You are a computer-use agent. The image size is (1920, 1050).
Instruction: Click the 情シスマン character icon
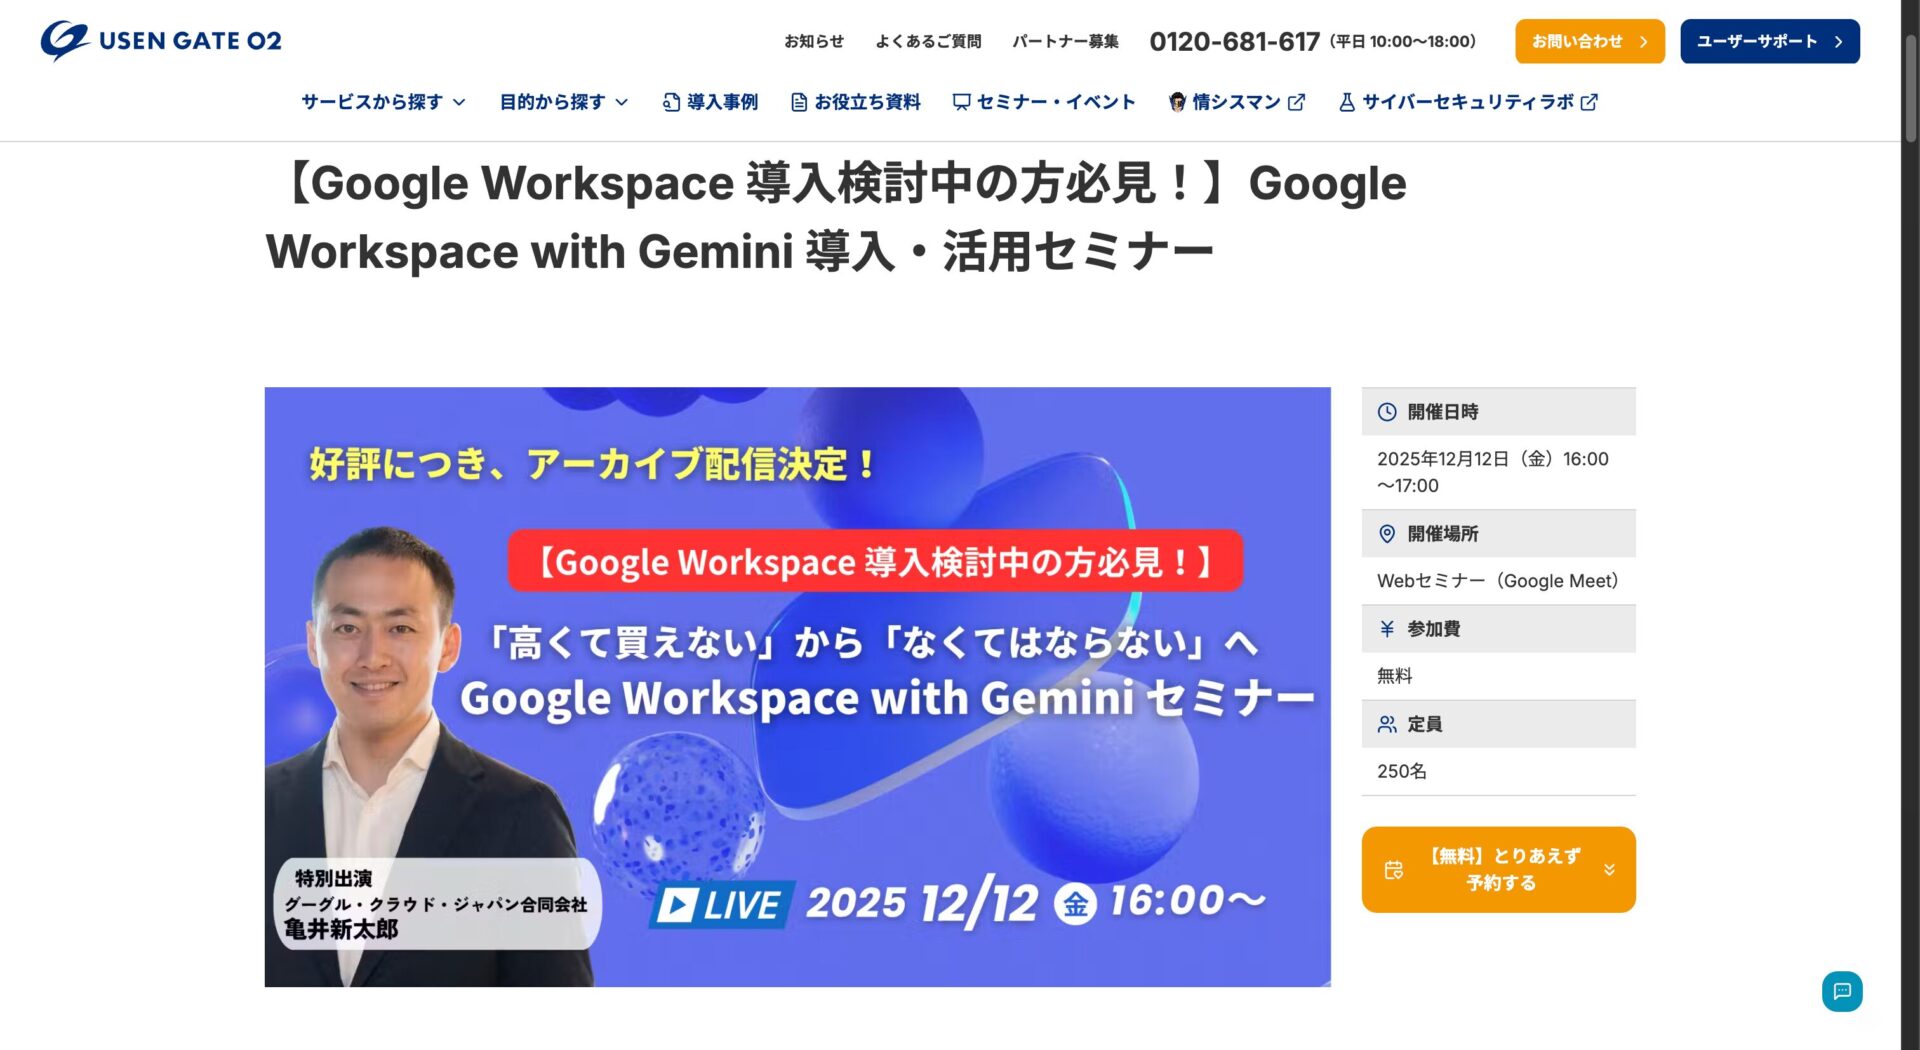pos(1180,100)
